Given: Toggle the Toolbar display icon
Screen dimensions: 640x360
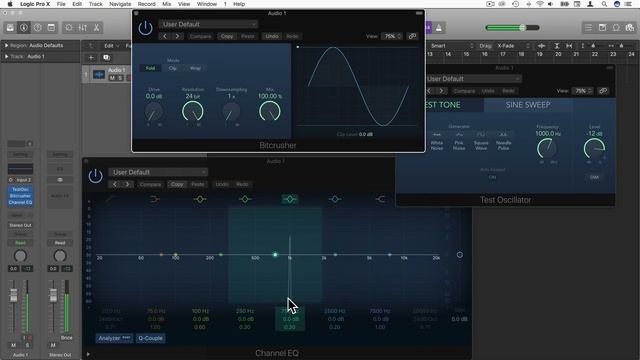Looking at the screenshot, I should [x=51, y=28].
